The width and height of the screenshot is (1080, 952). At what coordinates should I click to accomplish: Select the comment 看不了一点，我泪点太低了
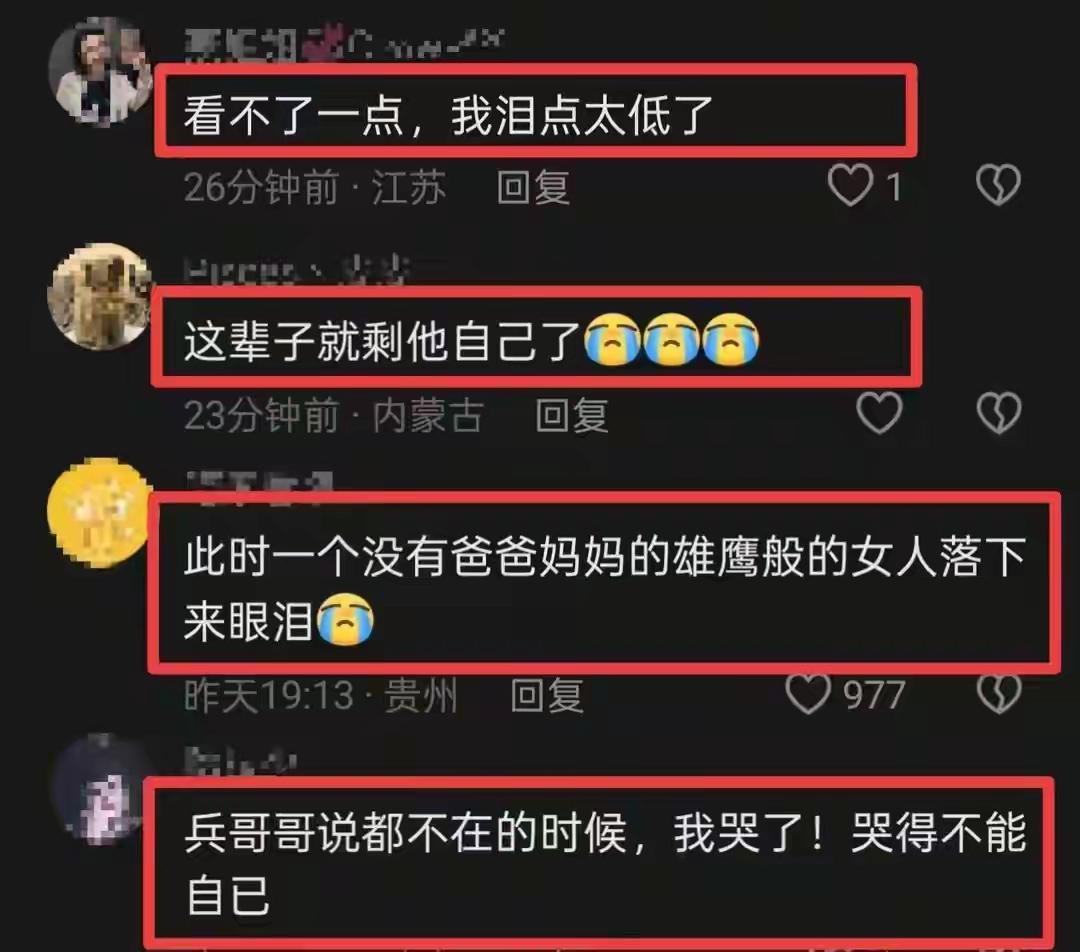pos(448,115)
